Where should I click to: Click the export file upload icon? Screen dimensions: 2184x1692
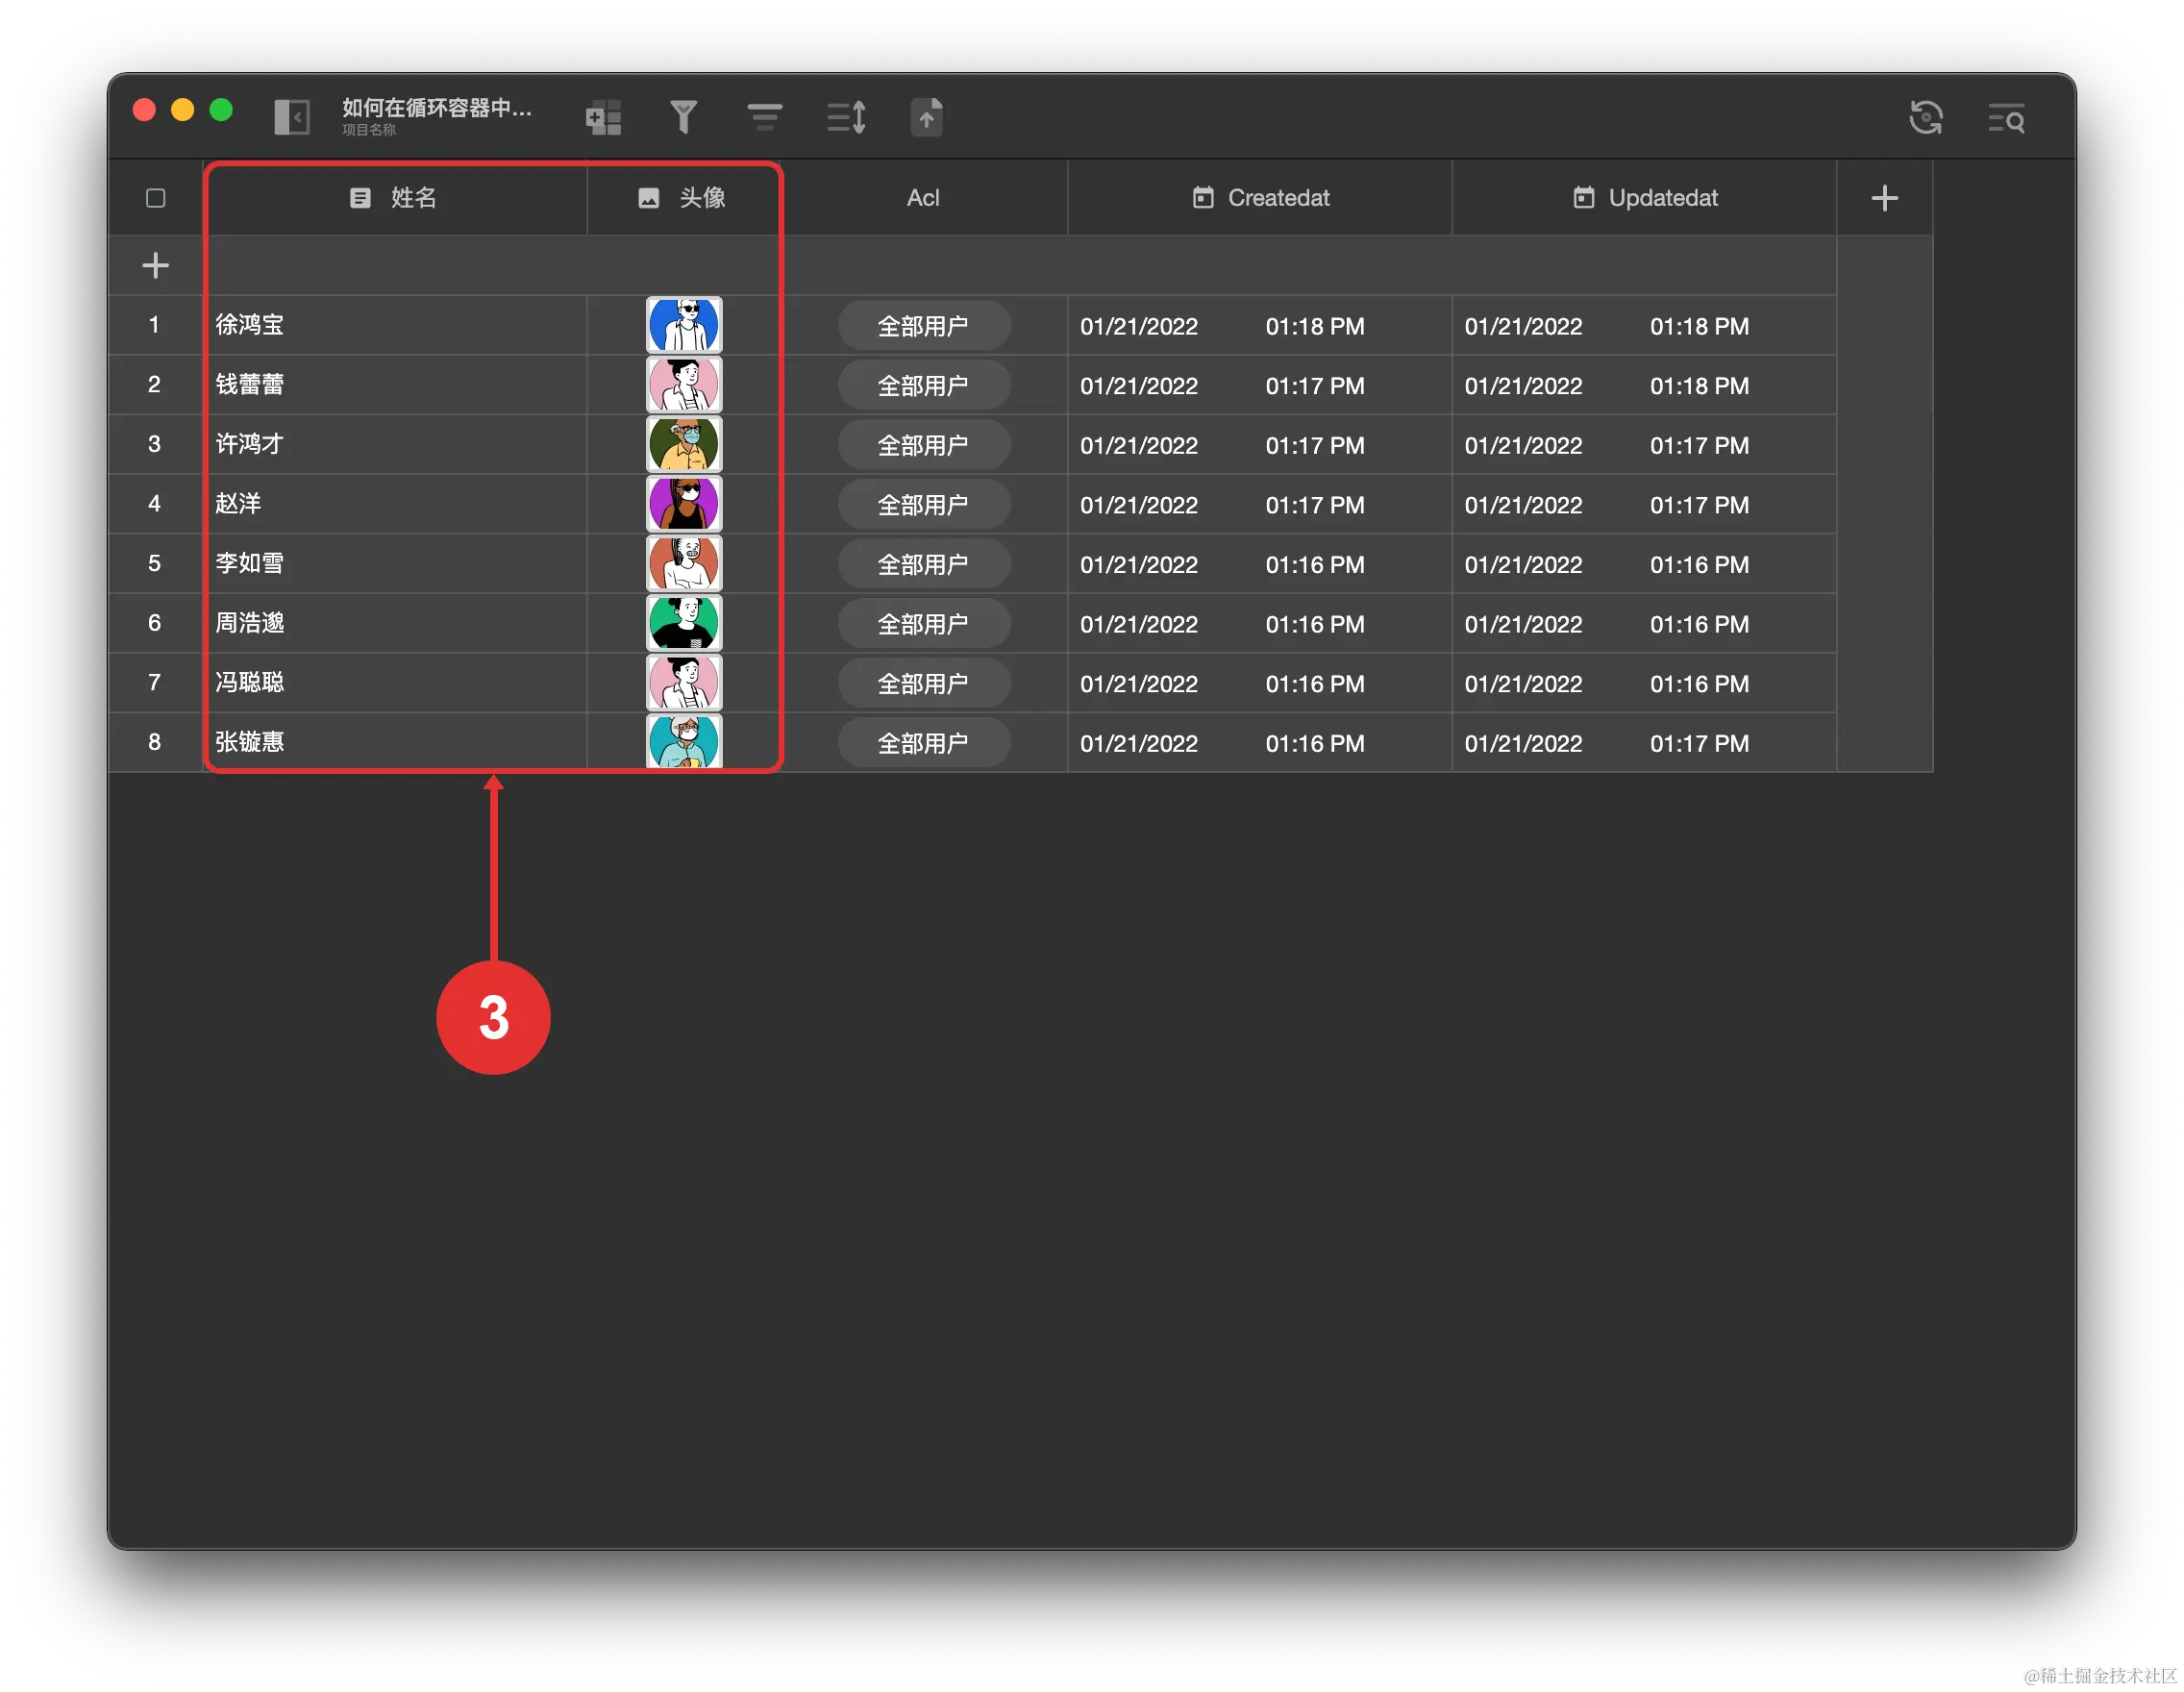pos(927,117)
